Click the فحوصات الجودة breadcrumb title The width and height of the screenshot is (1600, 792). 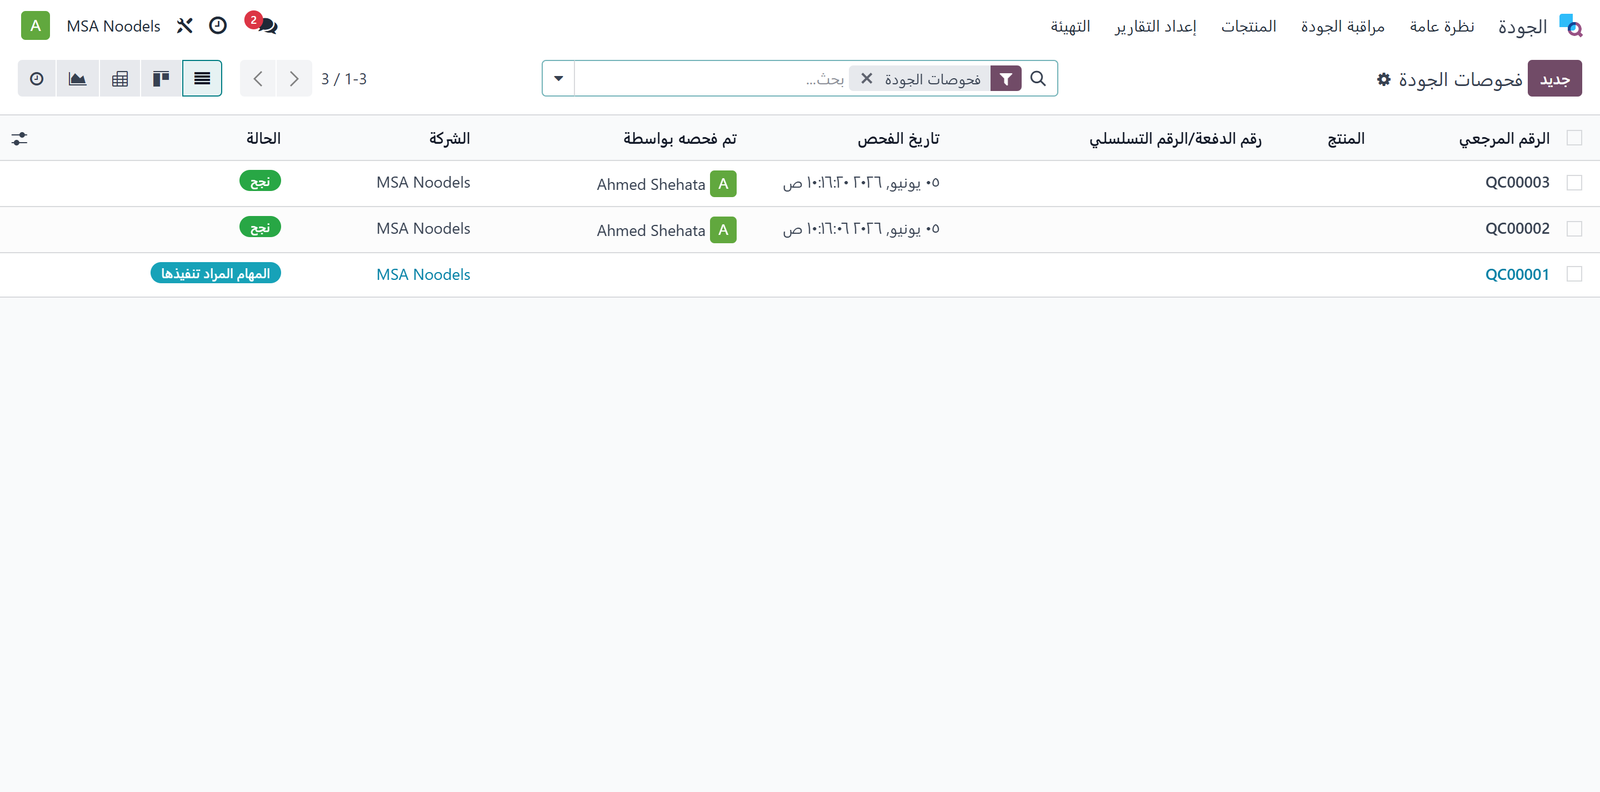[1460, 79]
